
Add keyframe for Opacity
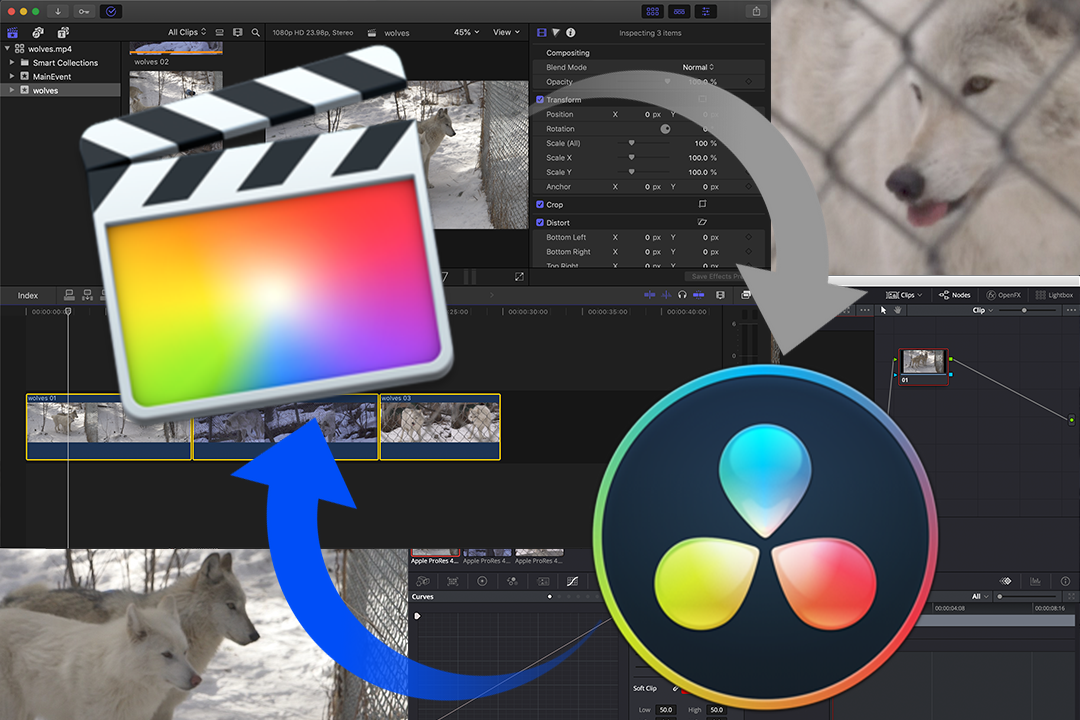pyautogui.click(x=749, y=82)
